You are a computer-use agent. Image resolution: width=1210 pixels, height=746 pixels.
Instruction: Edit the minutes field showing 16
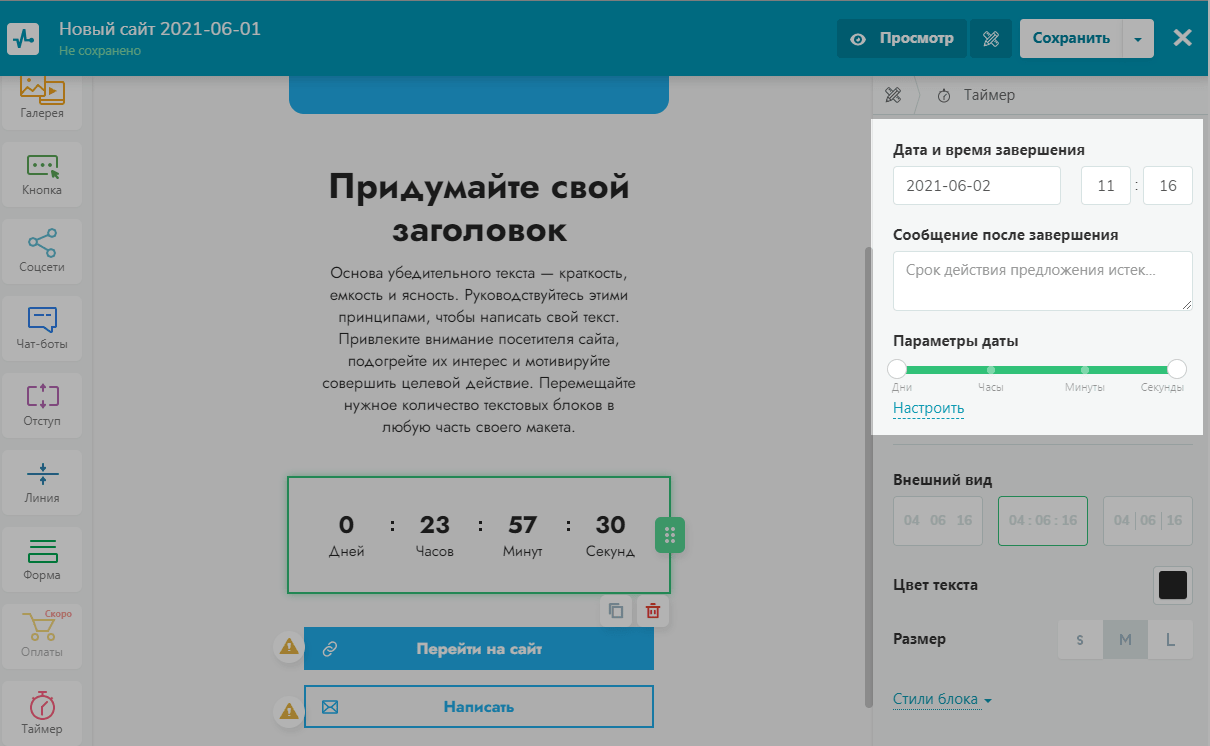(1168, 185)
